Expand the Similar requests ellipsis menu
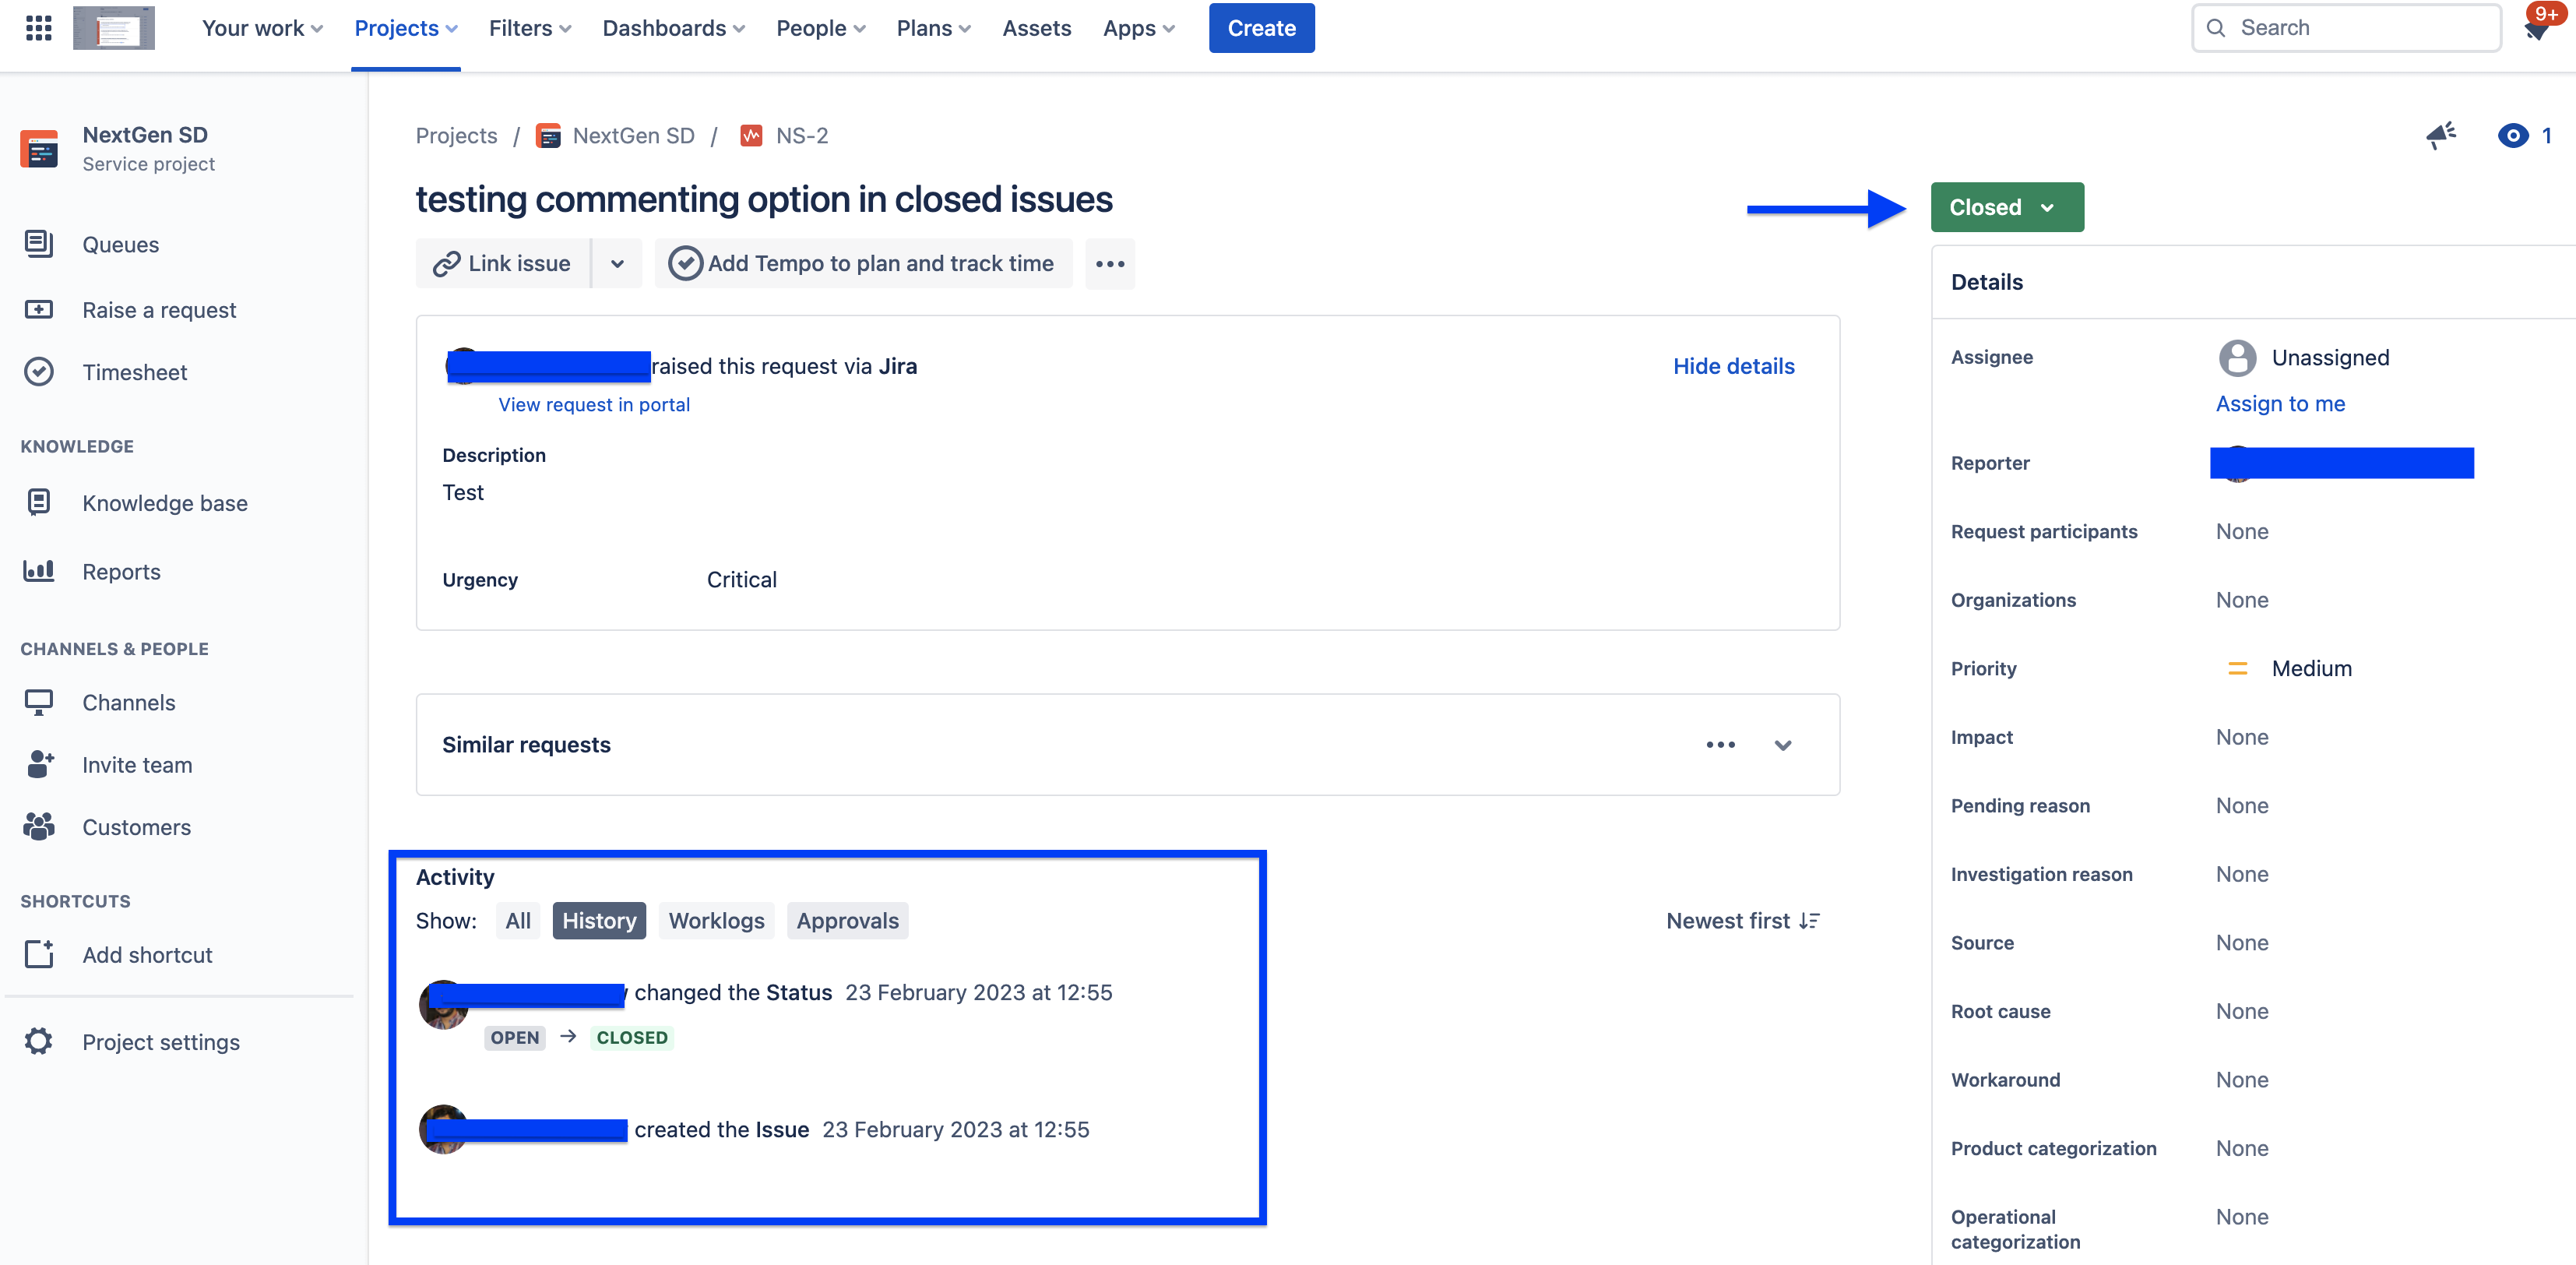Image resolution: width=2576 pixels, height=1265 pixels. pos(1722,744)
